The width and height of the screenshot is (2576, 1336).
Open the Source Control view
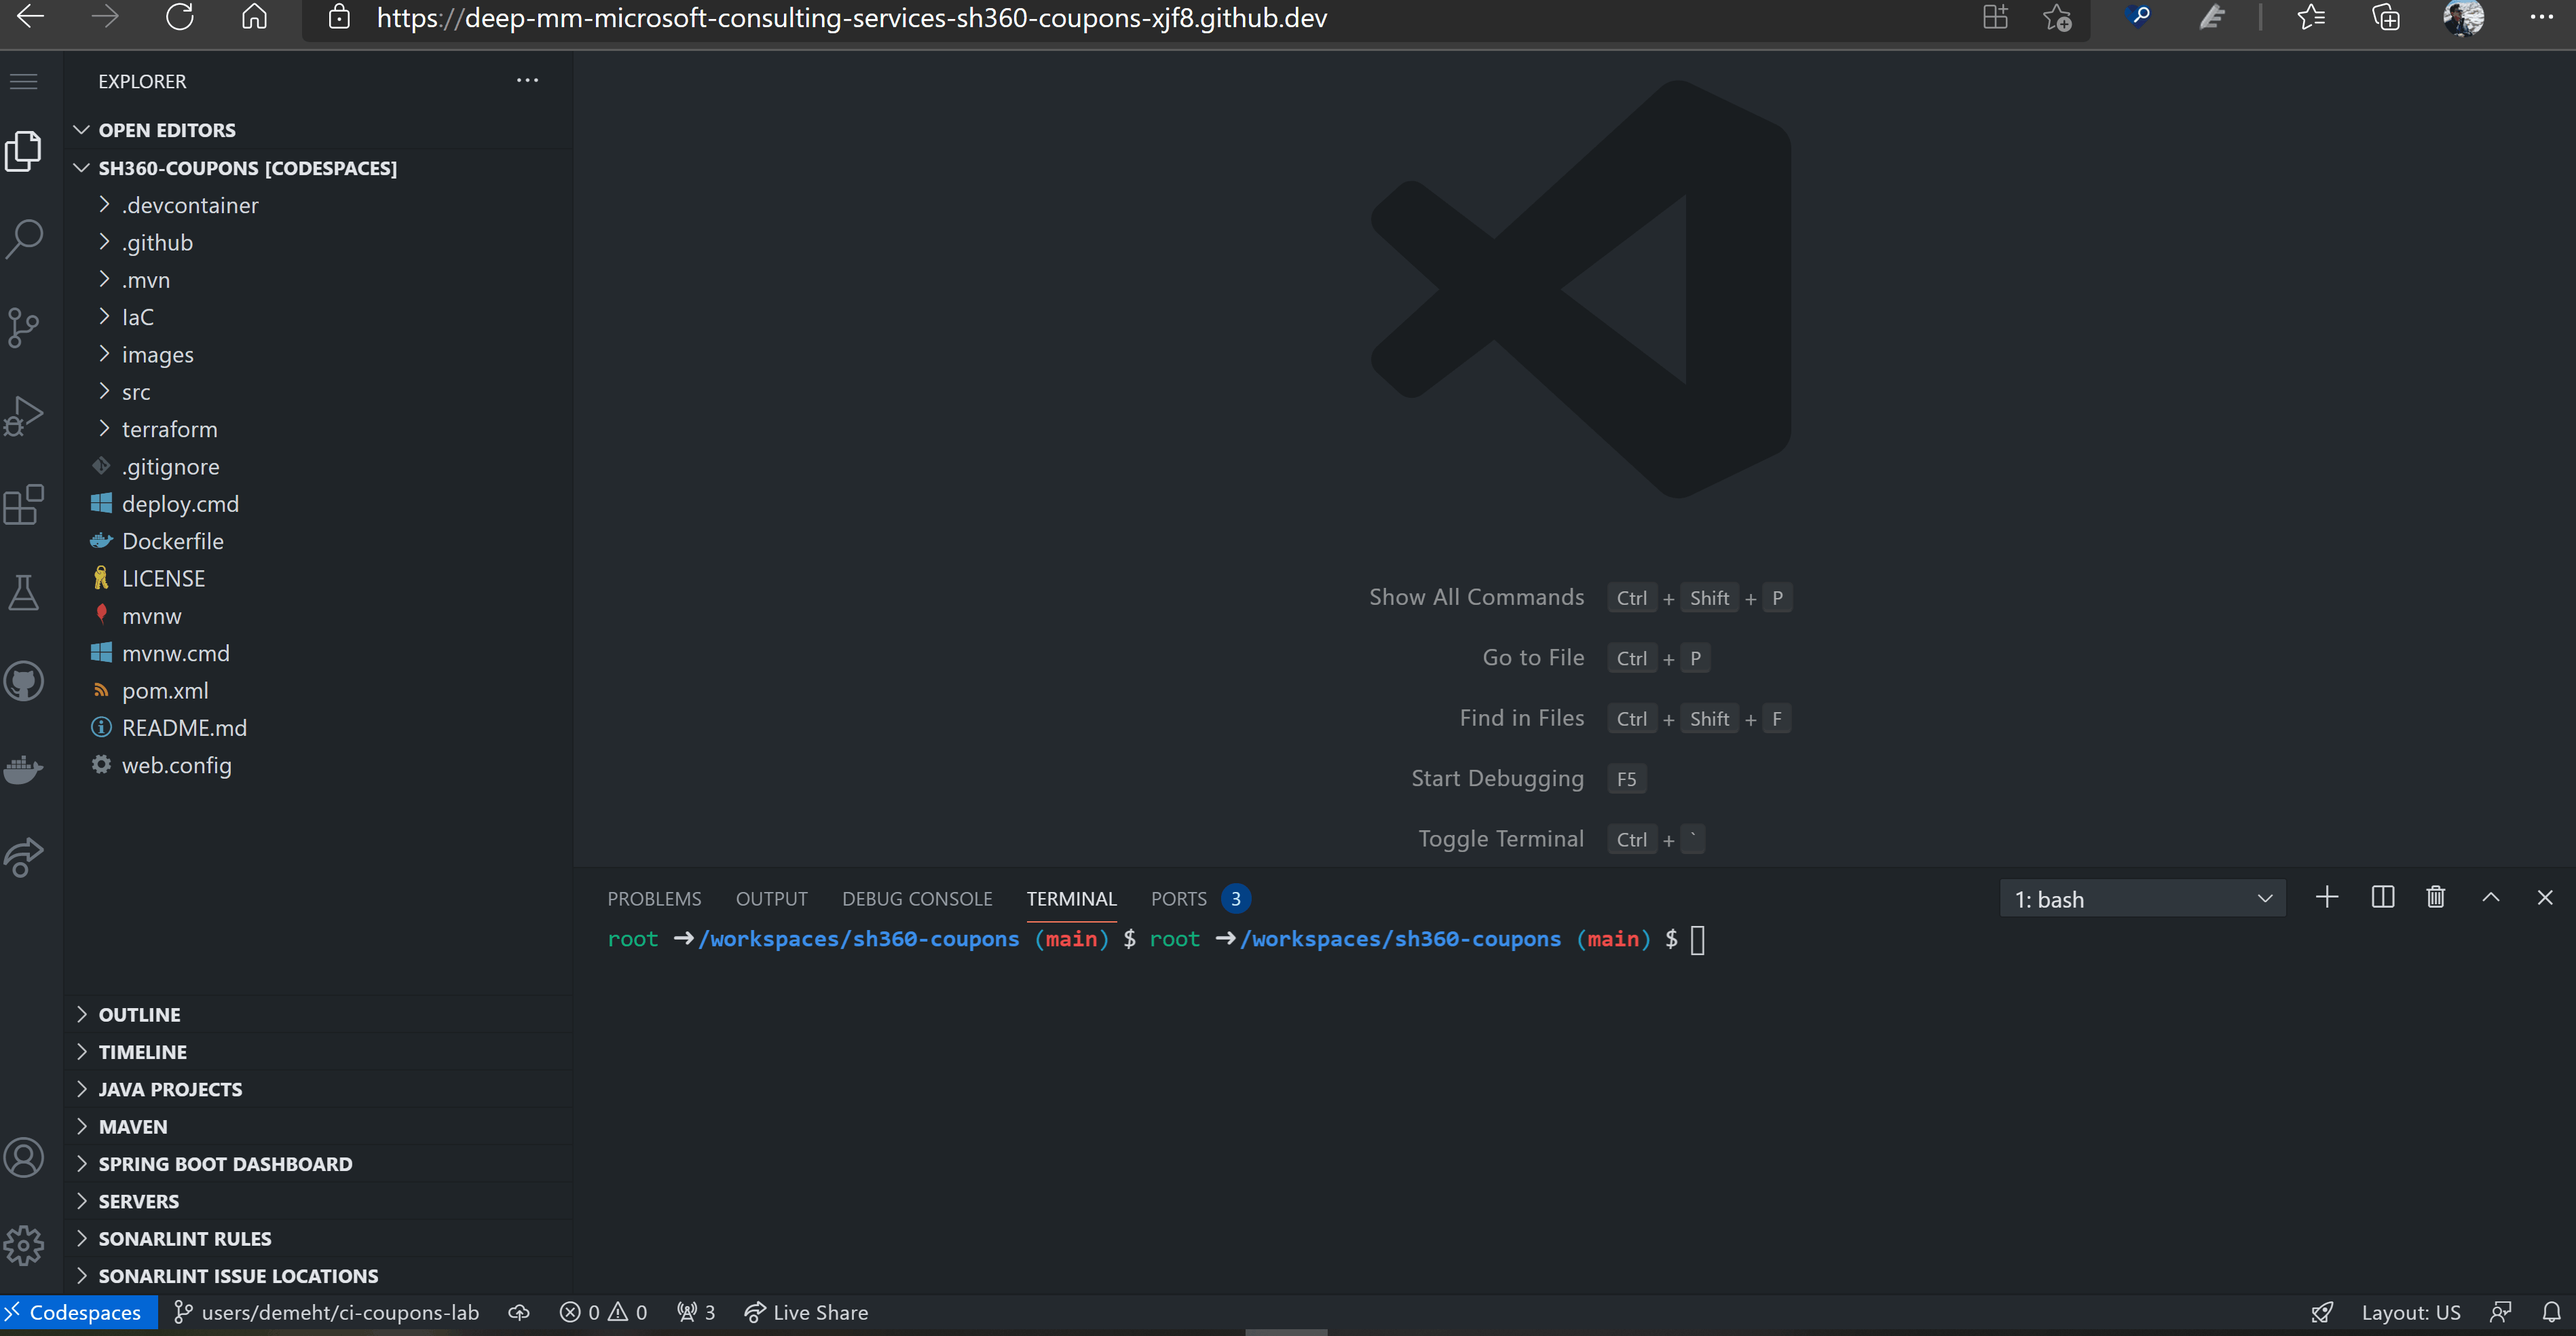(x=24, y=327)
